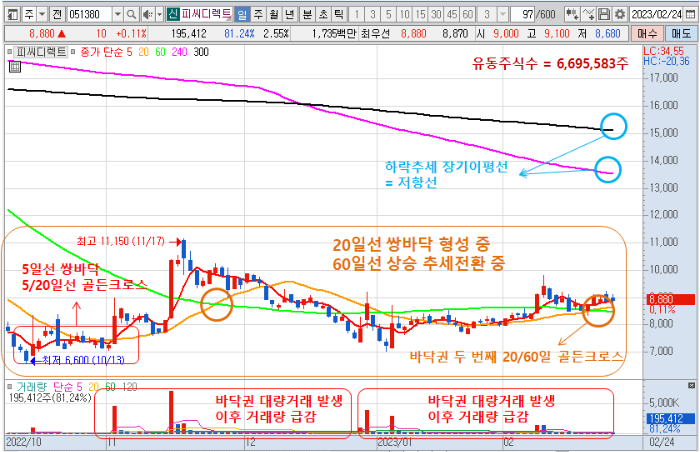Viewport: 700px width, 452px height.
Task: Select the 5 interval button
Action: (388, 15)
